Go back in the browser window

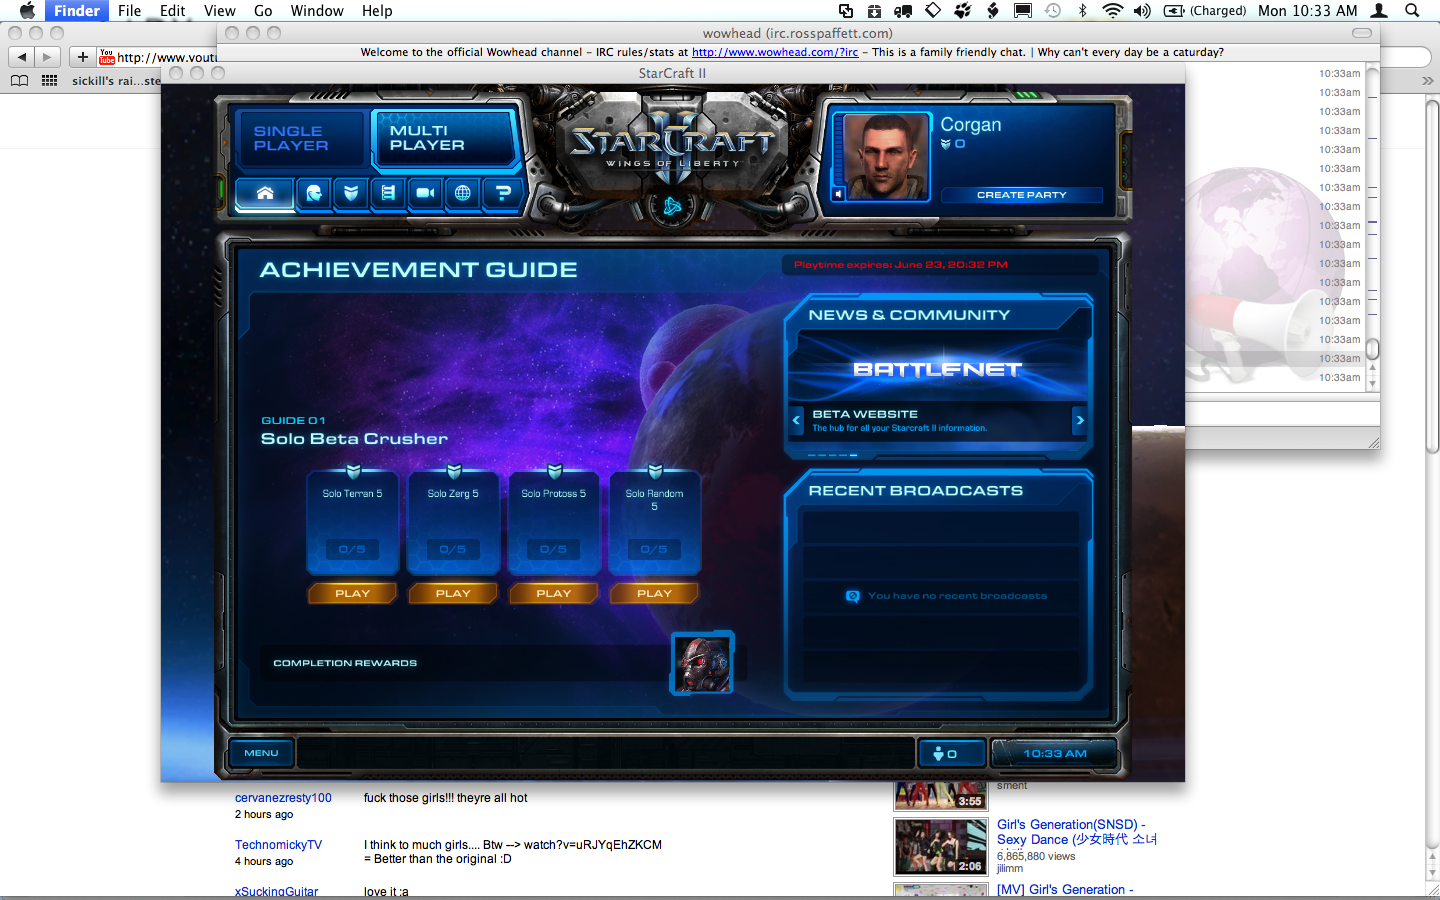click(22, 57)
